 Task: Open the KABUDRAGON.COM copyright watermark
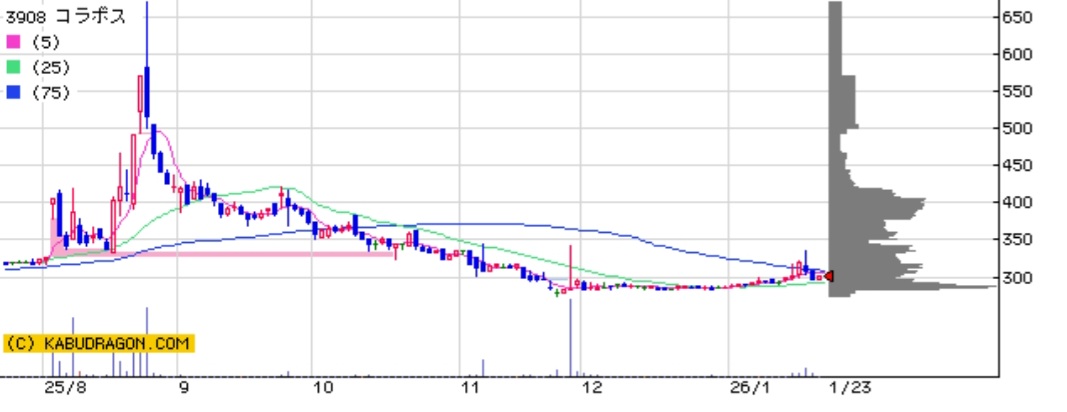(x=98, y=343)
